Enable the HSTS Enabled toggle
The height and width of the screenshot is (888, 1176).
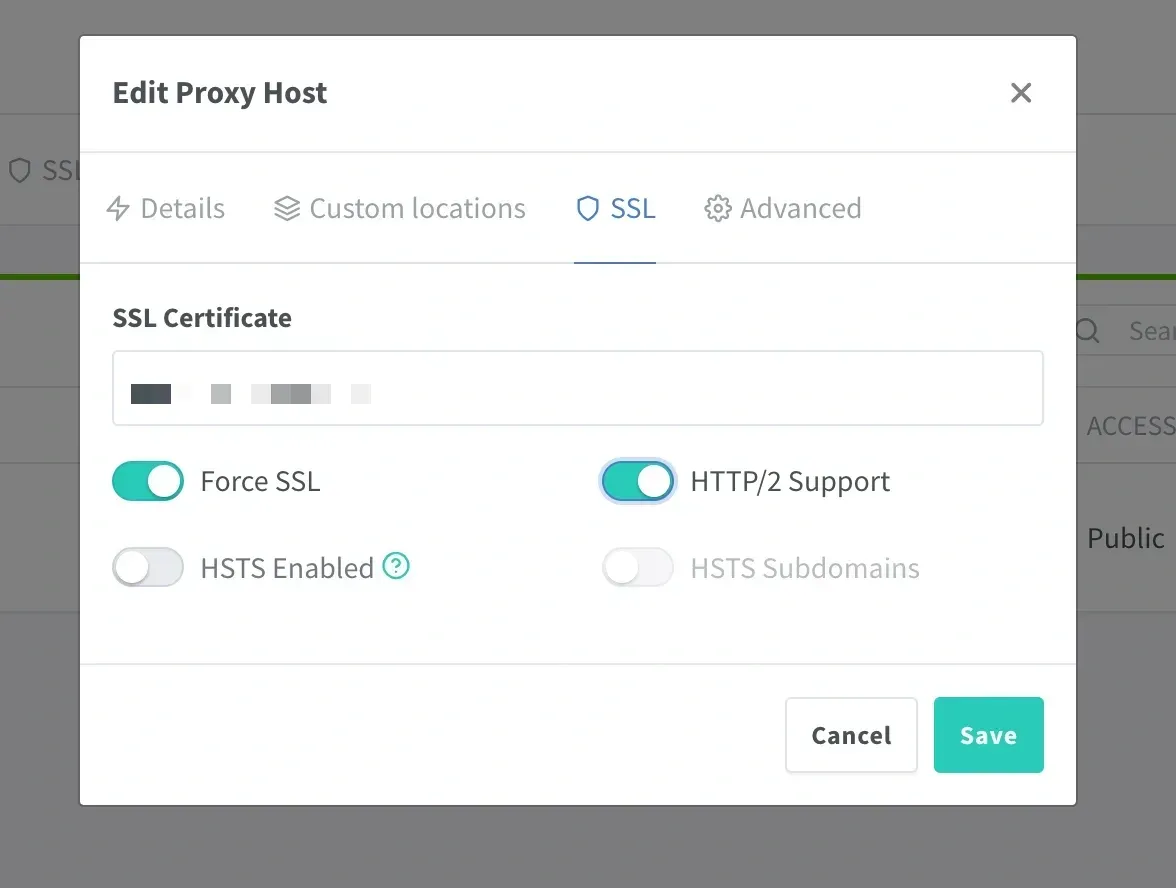click(x=148, y=568)
